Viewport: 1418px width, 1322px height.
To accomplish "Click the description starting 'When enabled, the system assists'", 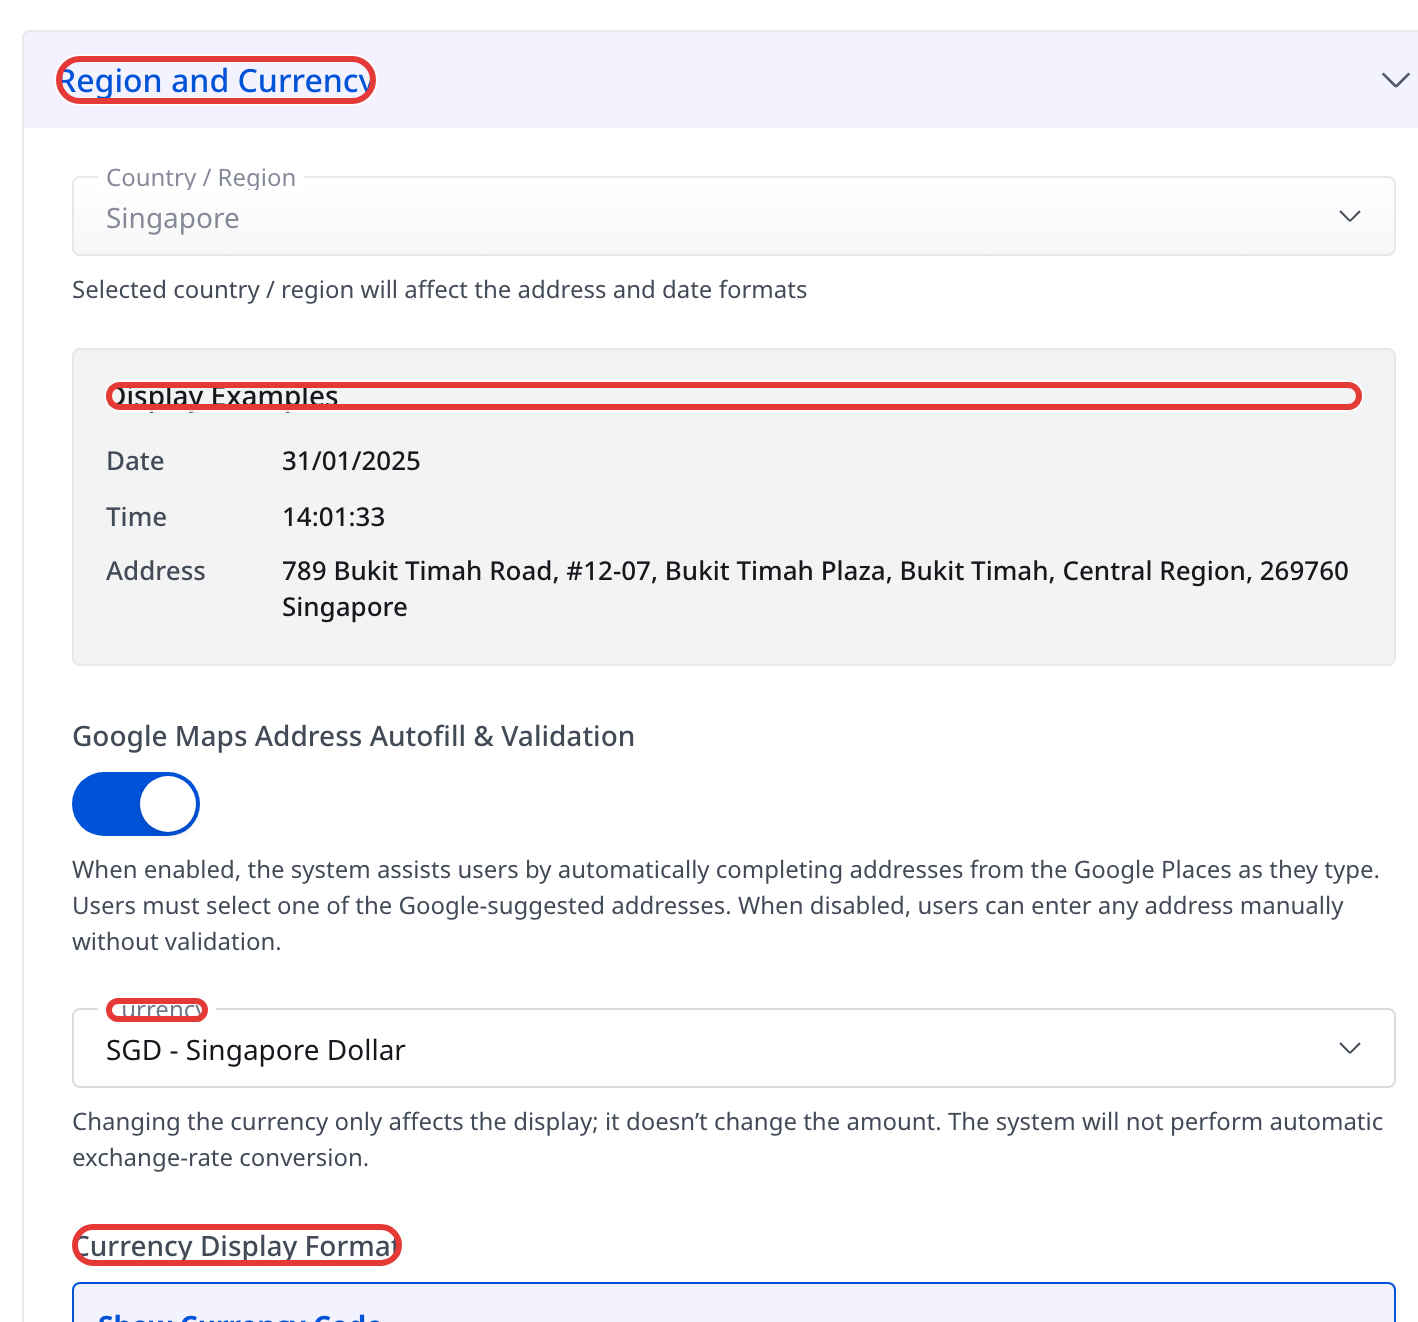I will coord(726,906).
